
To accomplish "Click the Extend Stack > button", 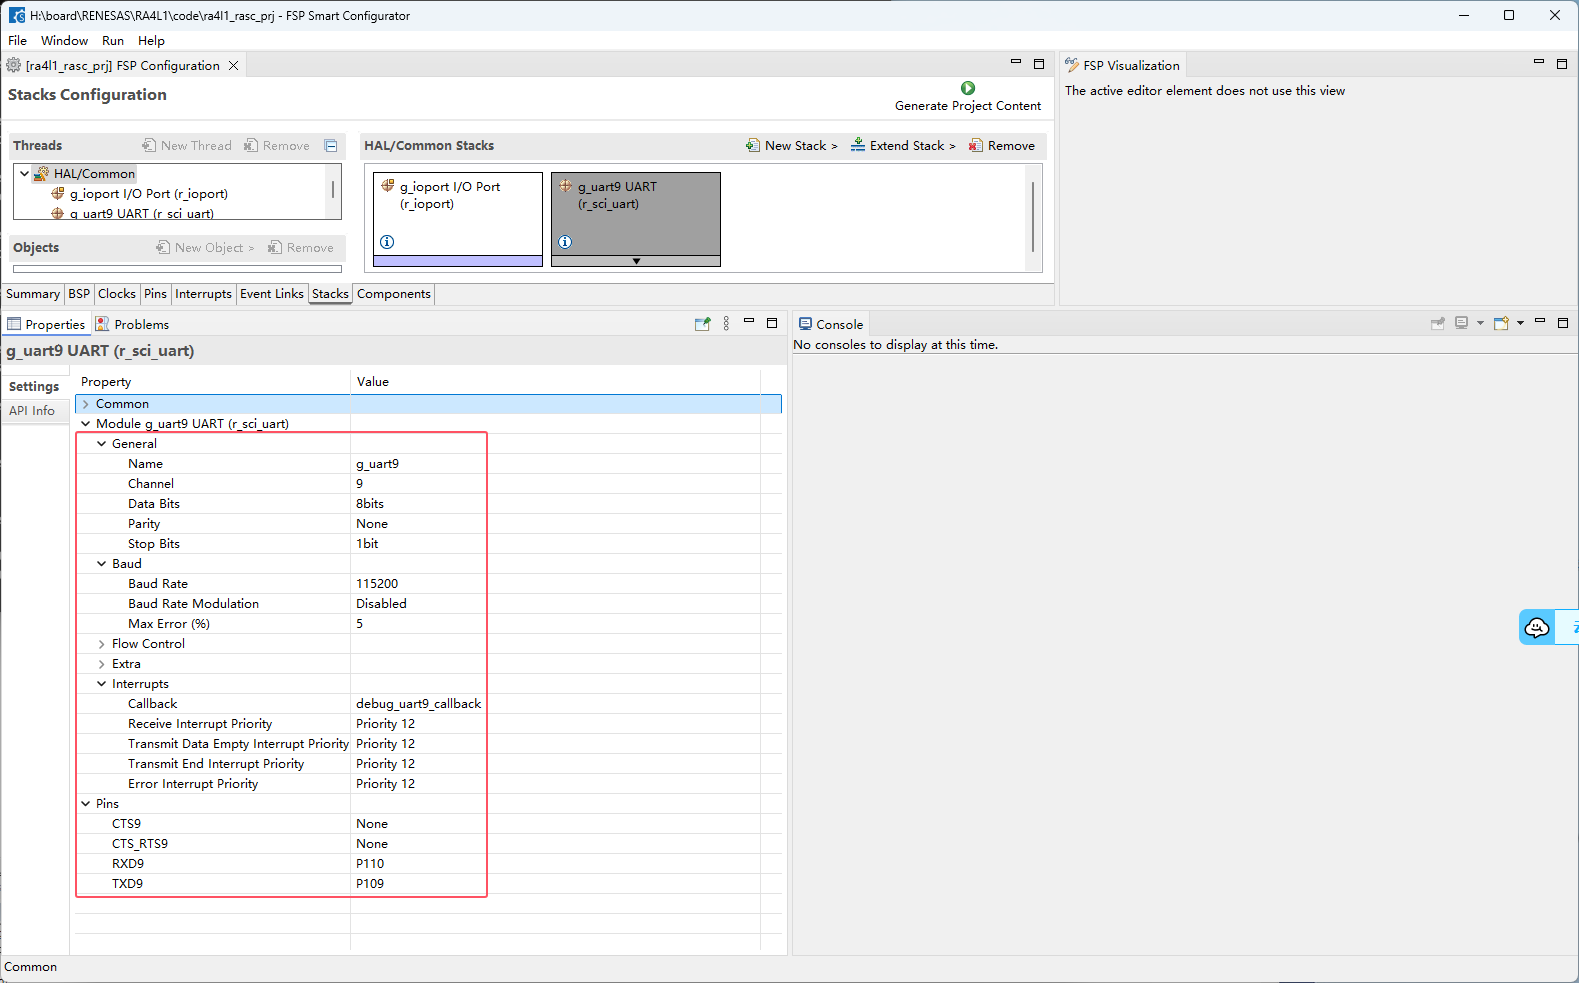I will (903, 146).
